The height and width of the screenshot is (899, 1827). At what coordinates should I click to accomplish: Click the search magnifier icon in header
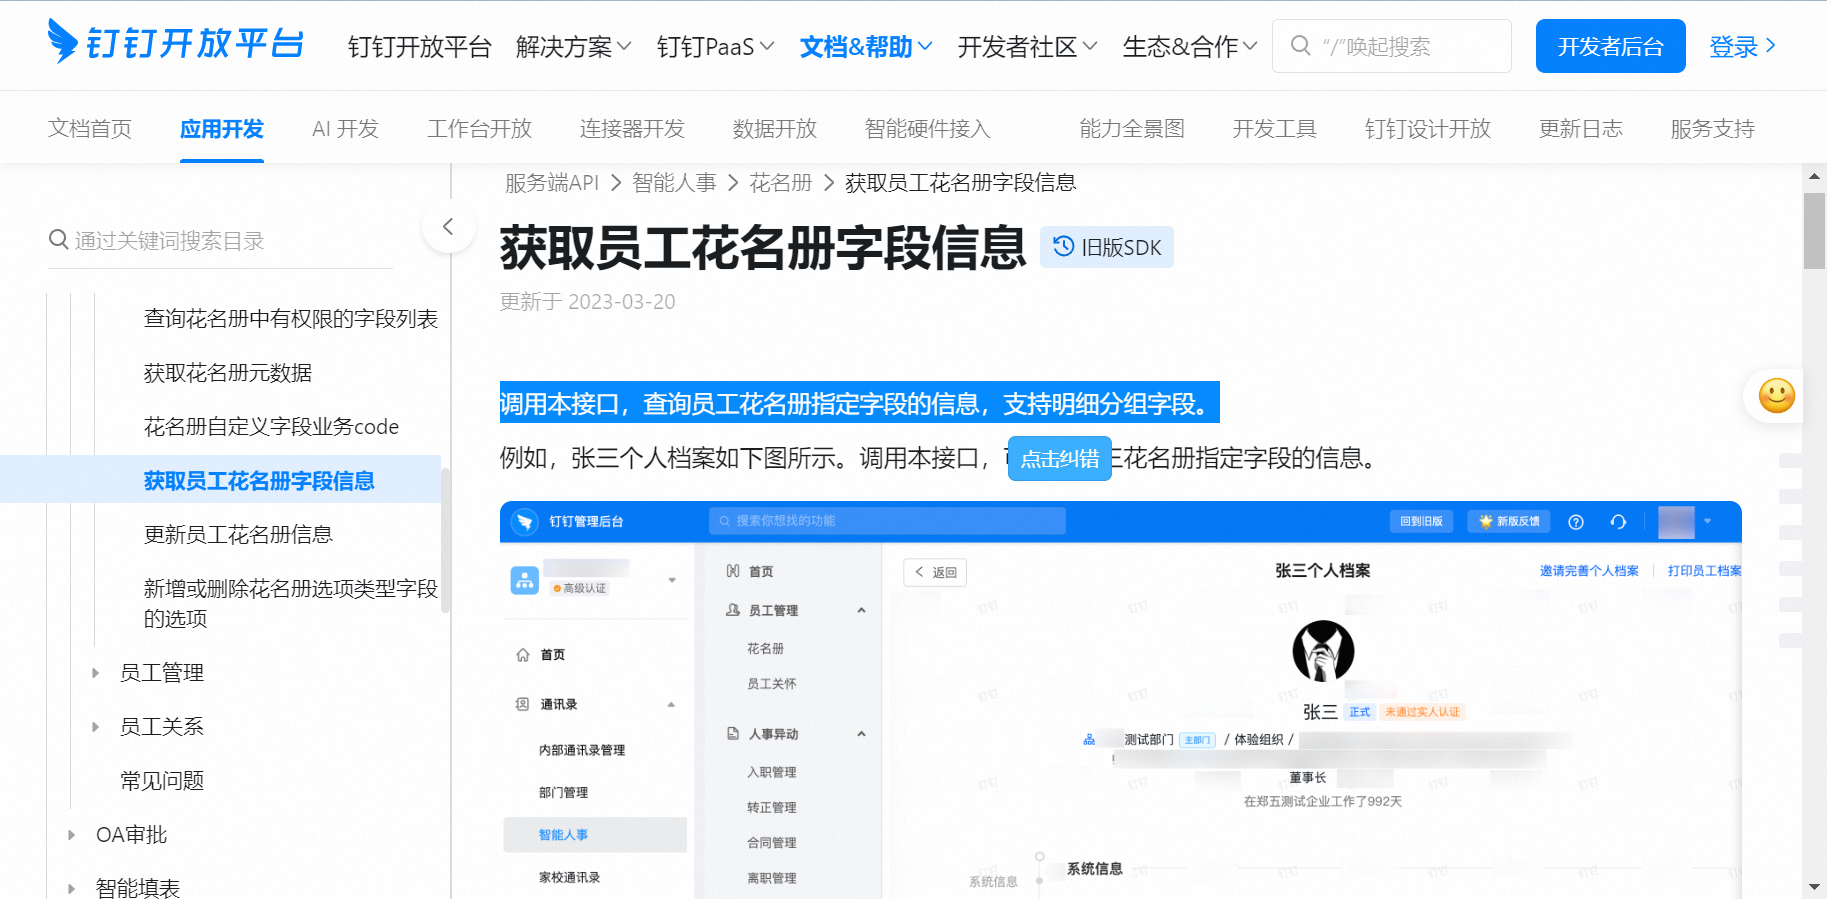pos(1300,46)
